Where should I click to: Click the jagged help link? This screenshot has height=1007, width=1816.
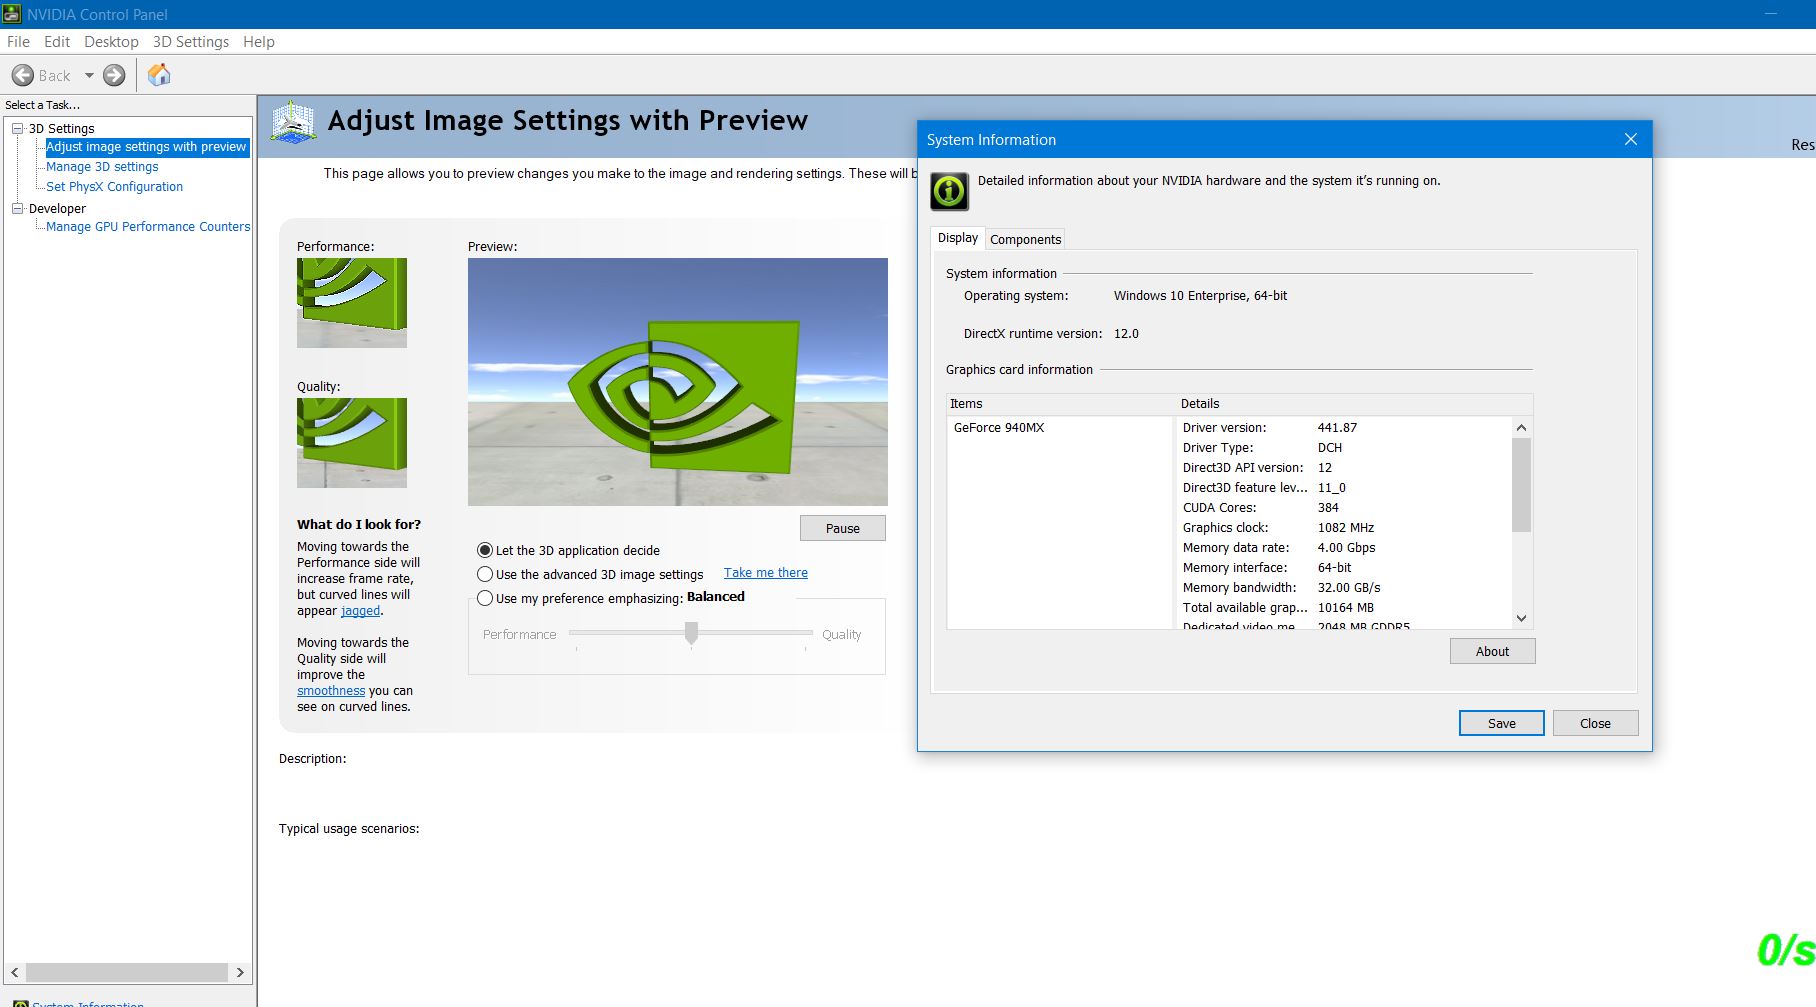click(x=360, y=611)
